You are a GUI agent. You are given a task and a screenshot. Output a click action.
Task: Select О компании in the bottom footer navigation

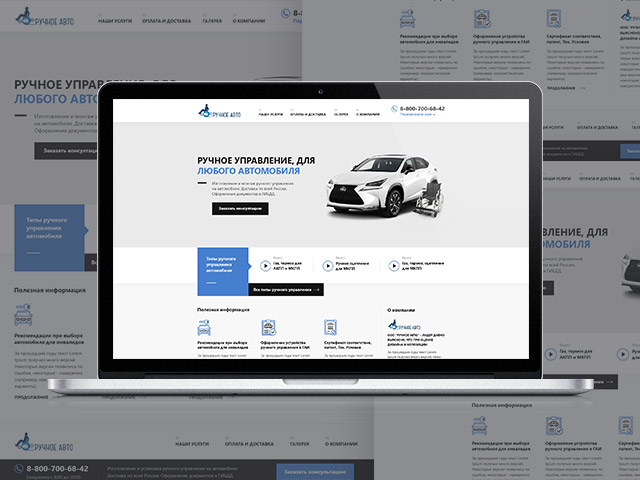tap(341, 444)
